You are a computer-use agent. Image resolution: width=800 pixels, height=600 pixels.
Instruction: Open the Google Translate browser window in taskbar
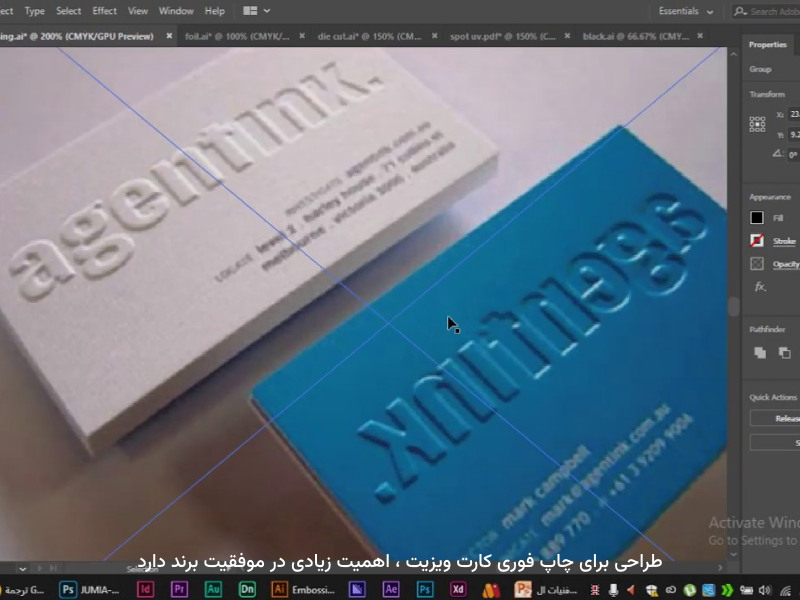point(23,590)
